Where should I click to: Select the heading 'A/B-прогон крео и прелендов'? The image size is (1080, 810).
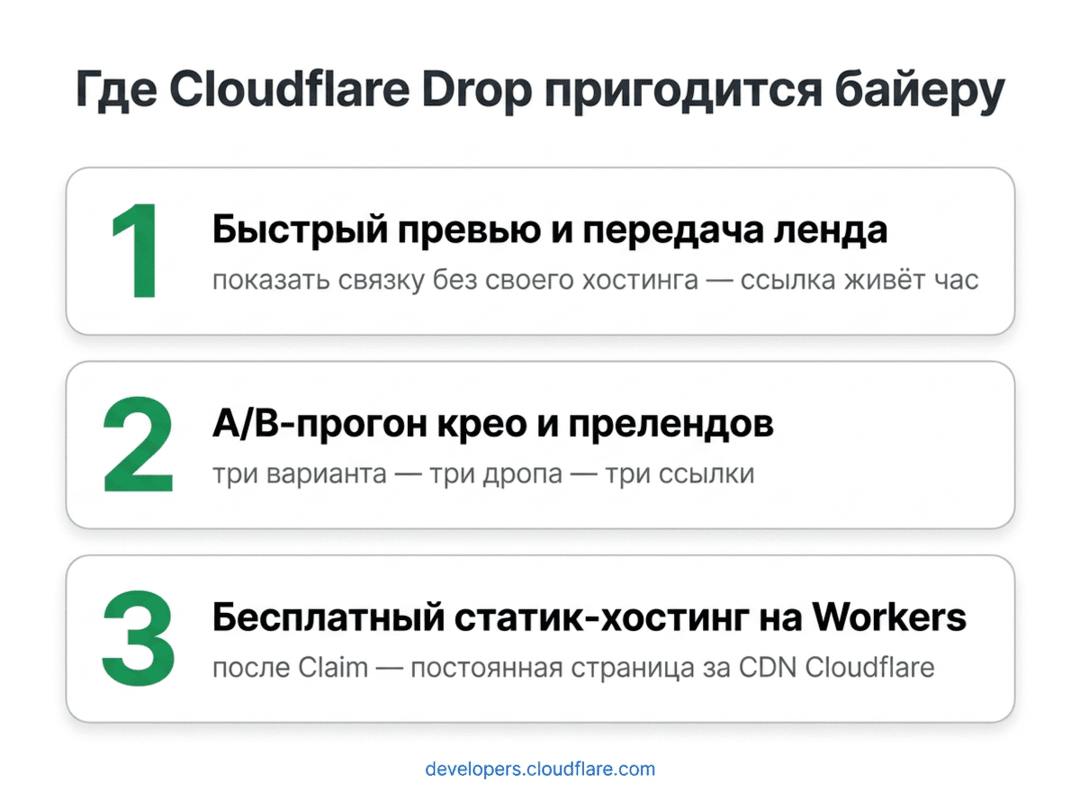492,424
